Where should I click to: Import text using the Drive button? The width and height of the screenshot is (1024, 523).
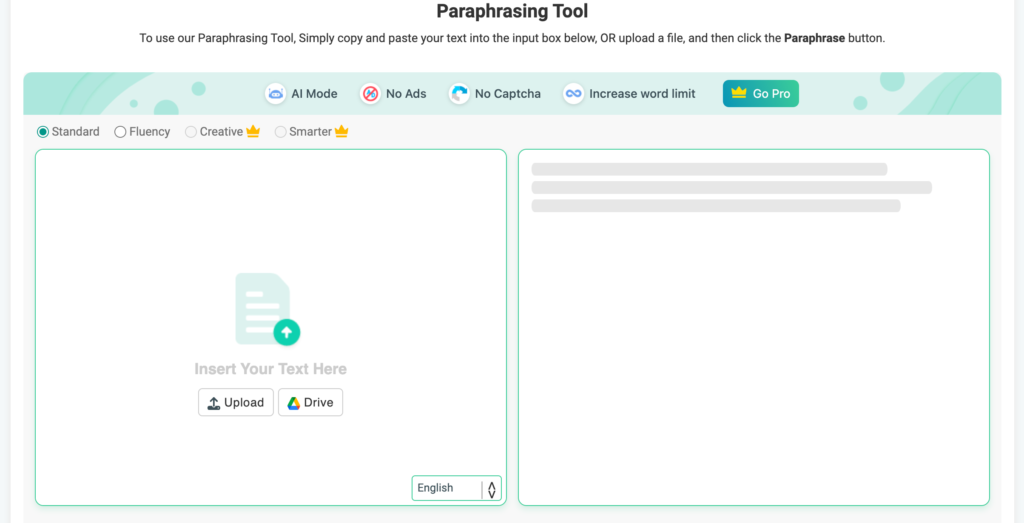[x=310, y=403]
